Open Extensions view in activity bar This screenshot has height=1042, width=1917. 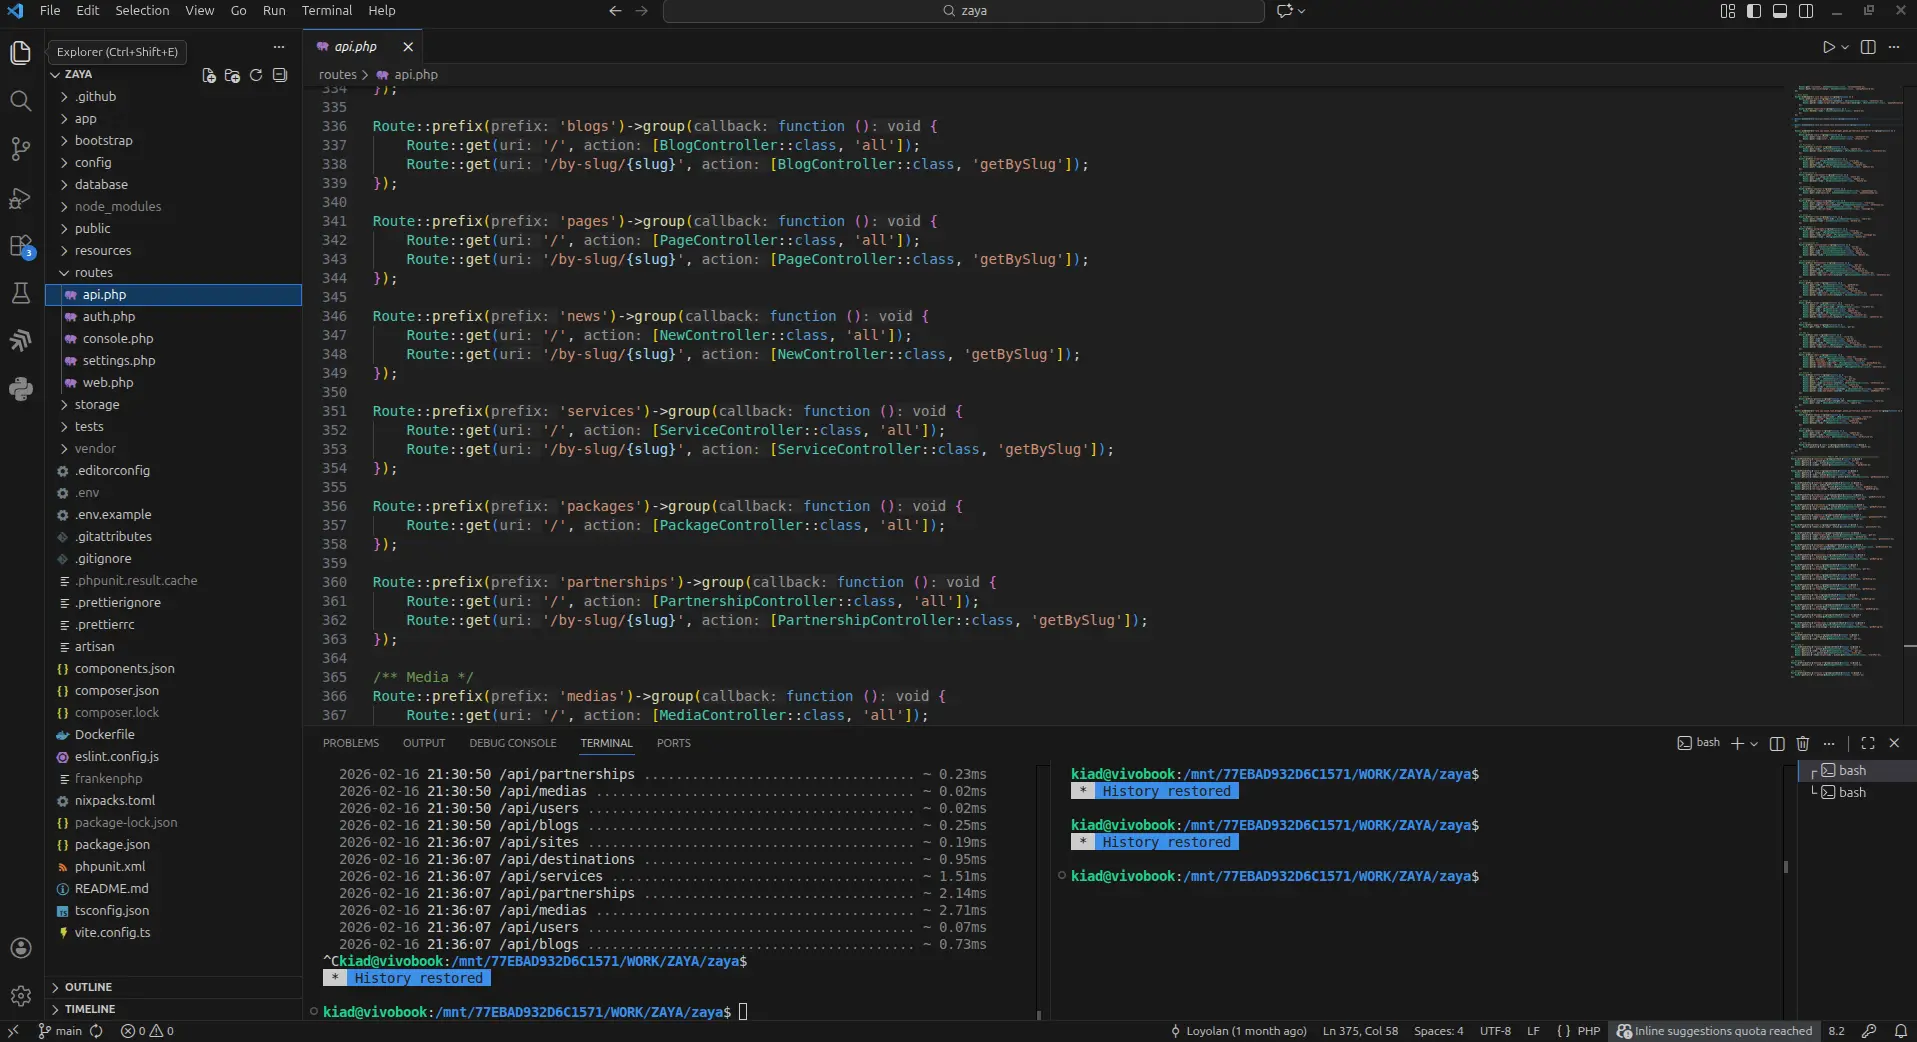20,246
